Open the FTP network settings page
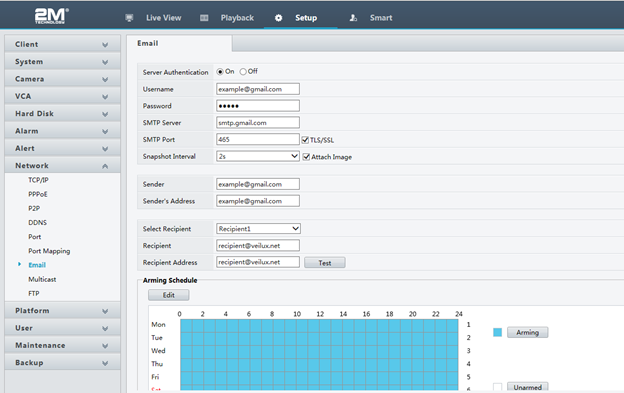 pyautogui.click(x=34, y=294)
